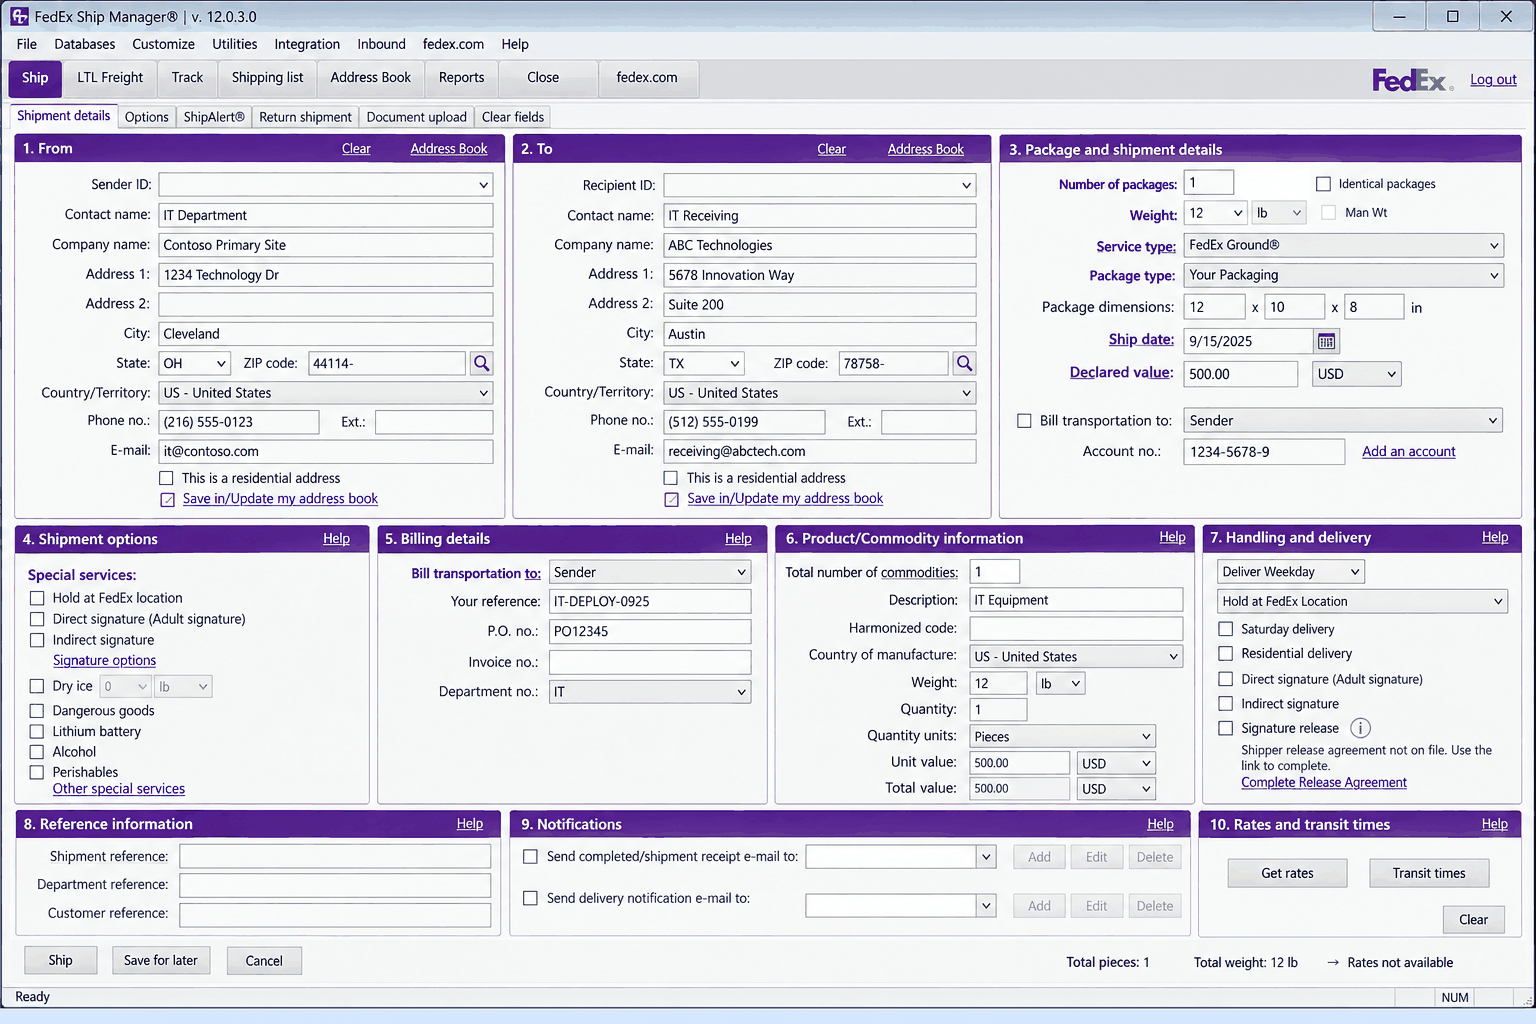
Task: Open the Databases menu
Action: tap(85, 44)
